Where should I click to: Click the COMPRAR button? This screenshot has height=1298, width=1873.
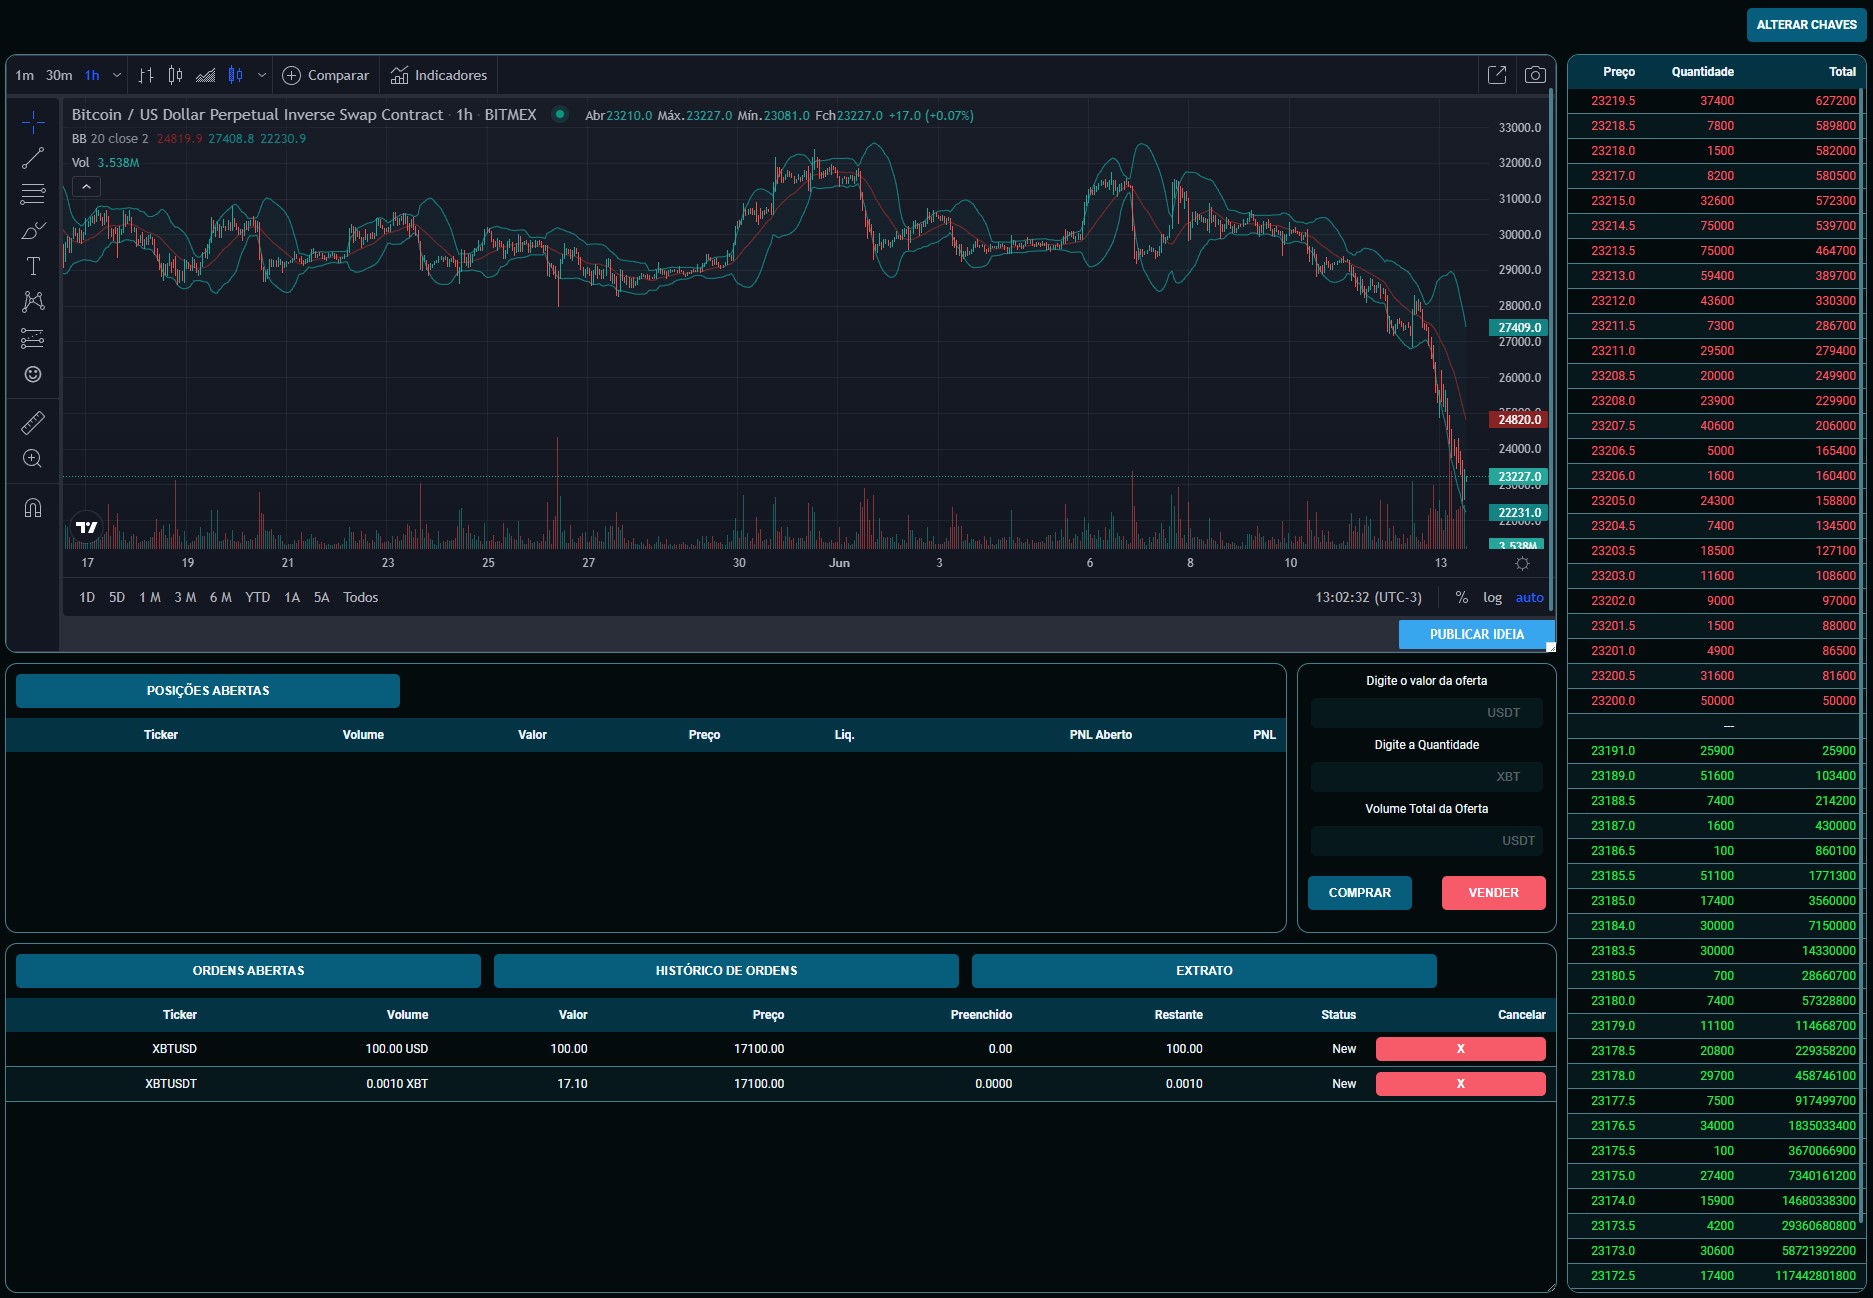coord(1360,893)
